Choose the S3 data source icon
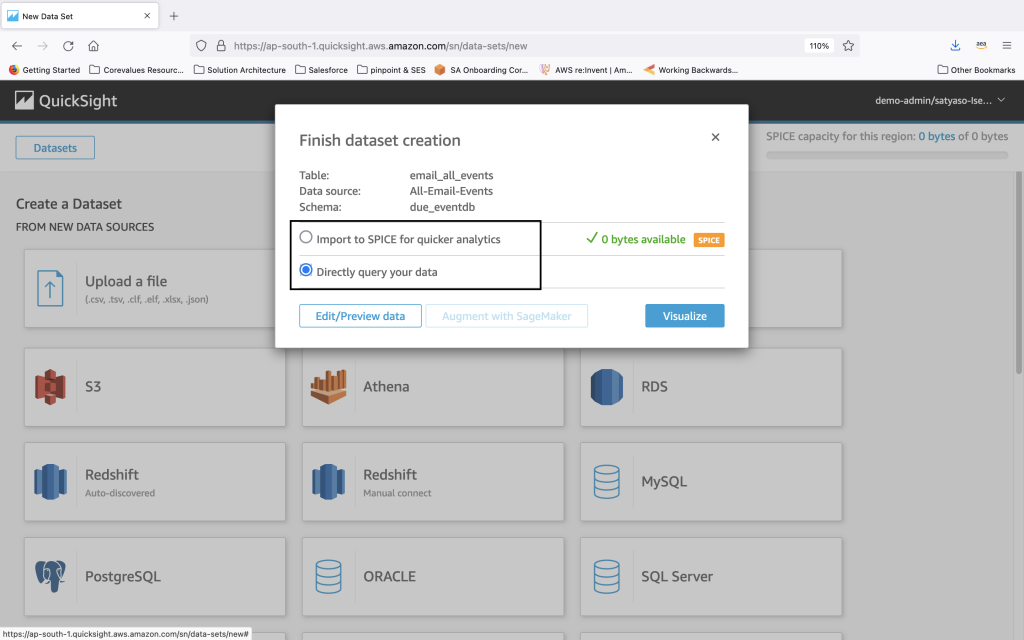The height and width of the screenshot is (640, 1024). click(50, 387)
